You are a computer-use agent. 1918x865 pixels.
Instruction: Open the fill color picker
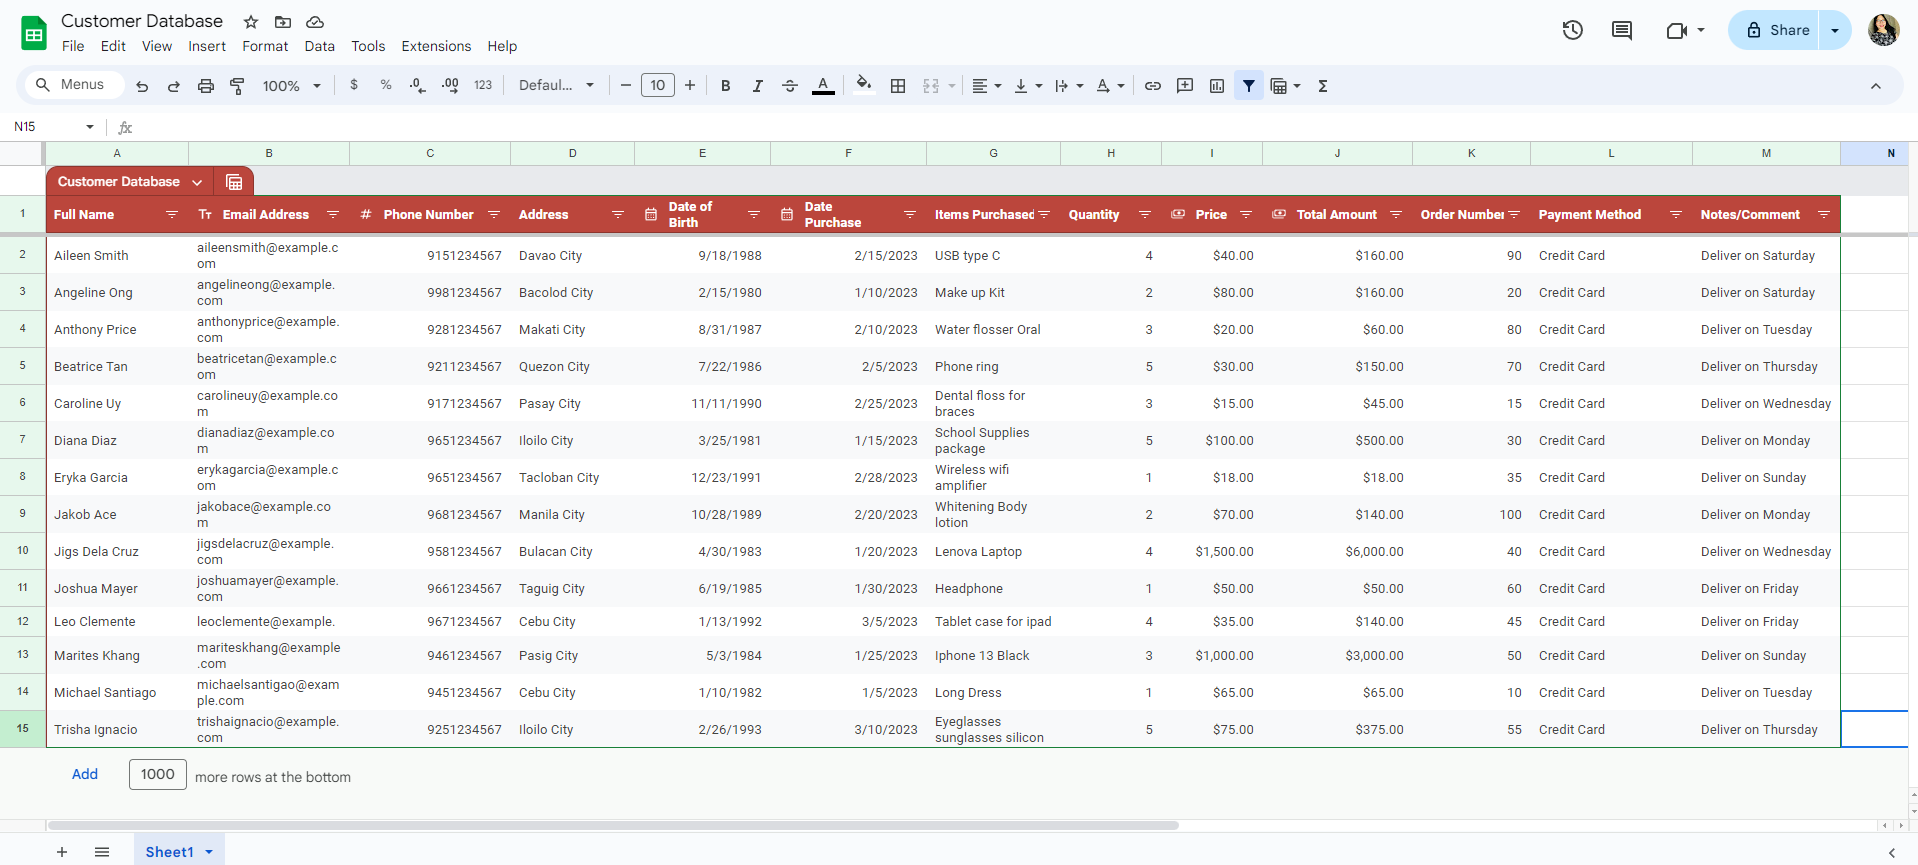click(x=864, y=84)
